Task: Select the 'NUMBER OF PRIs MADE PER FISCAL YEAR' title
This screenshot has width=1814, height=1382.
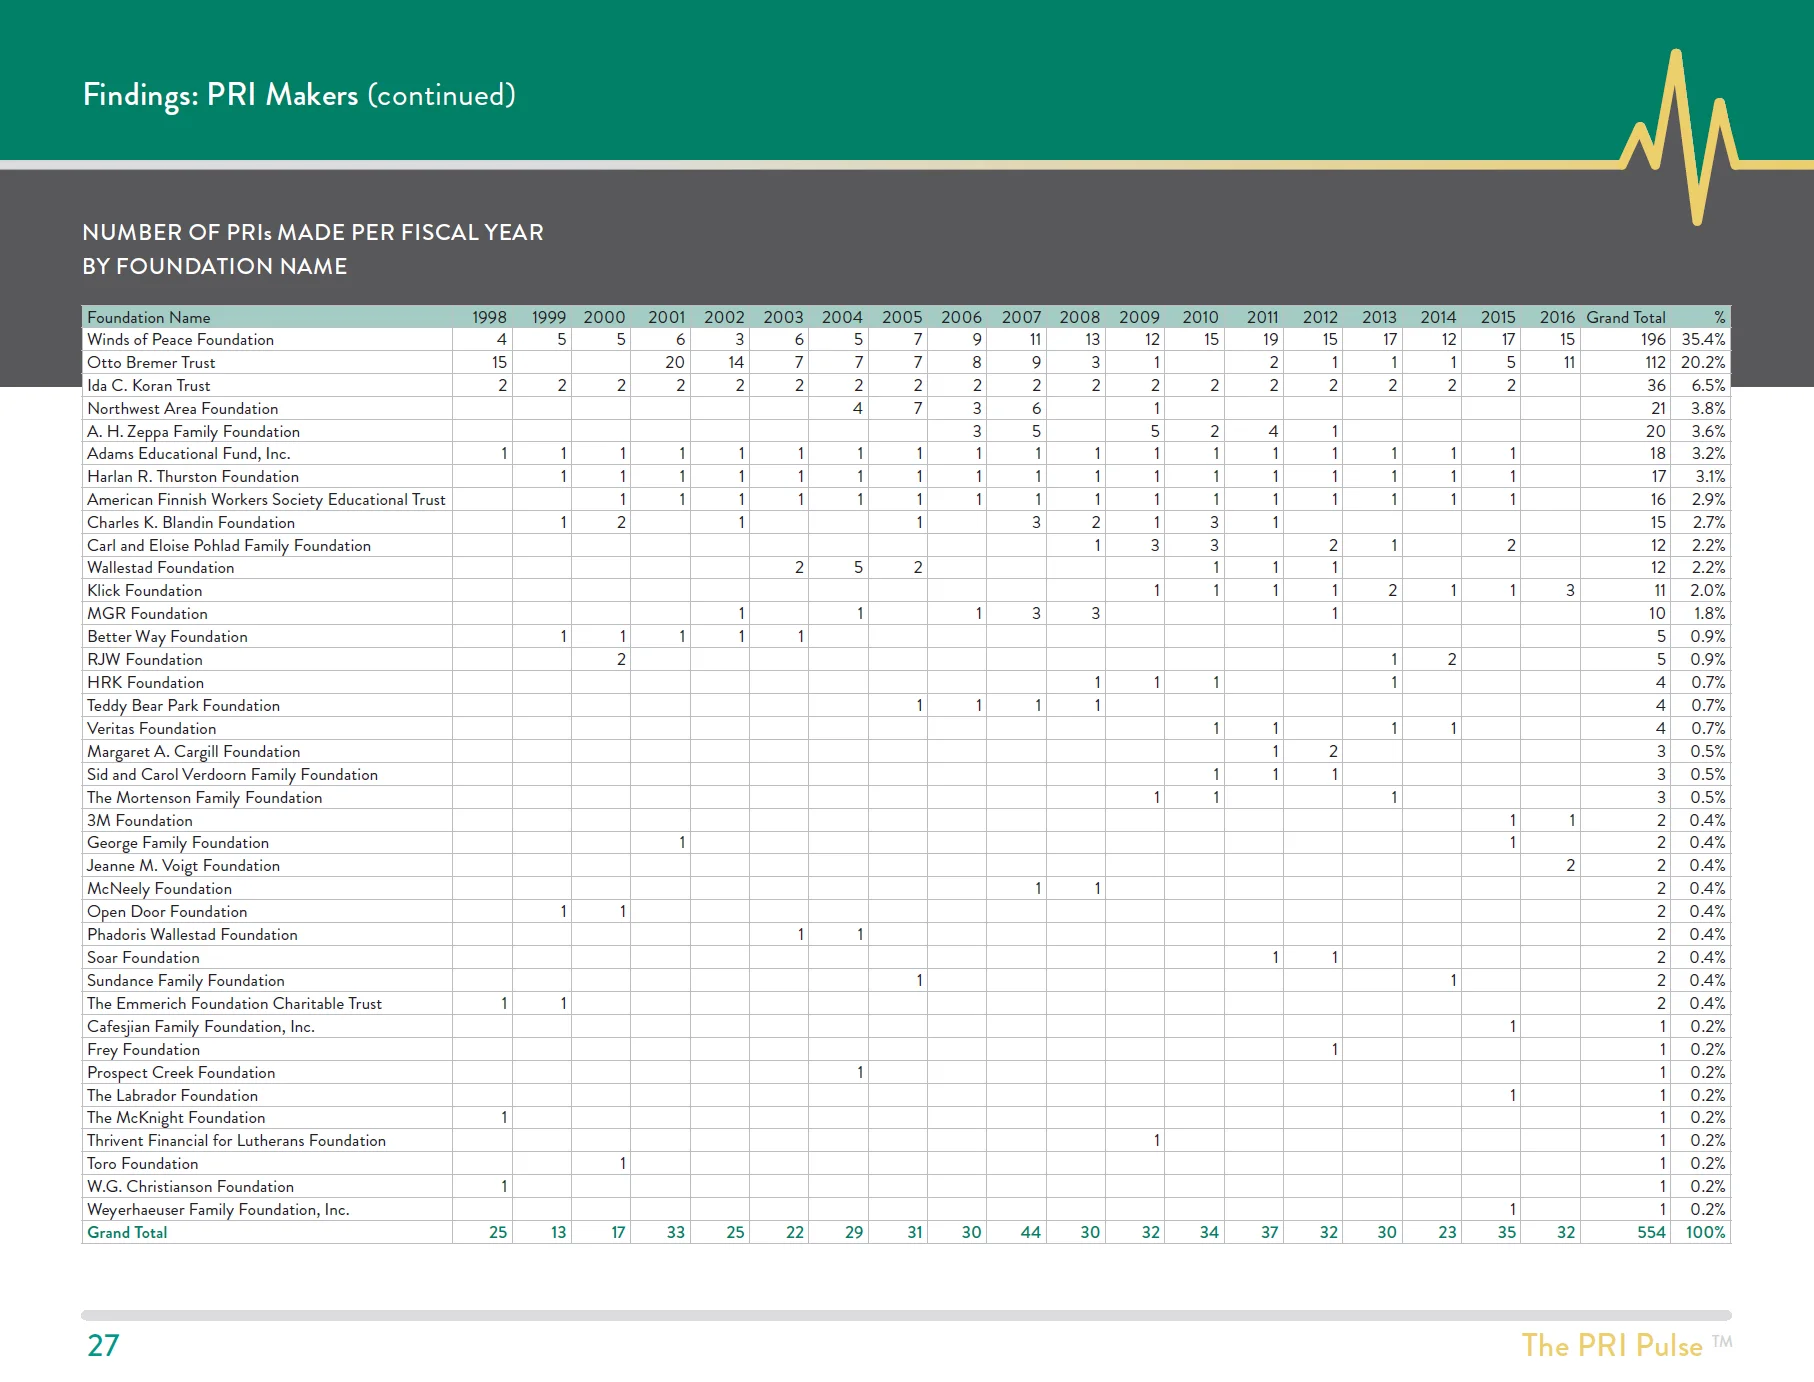Action: [x=313, y=232]
